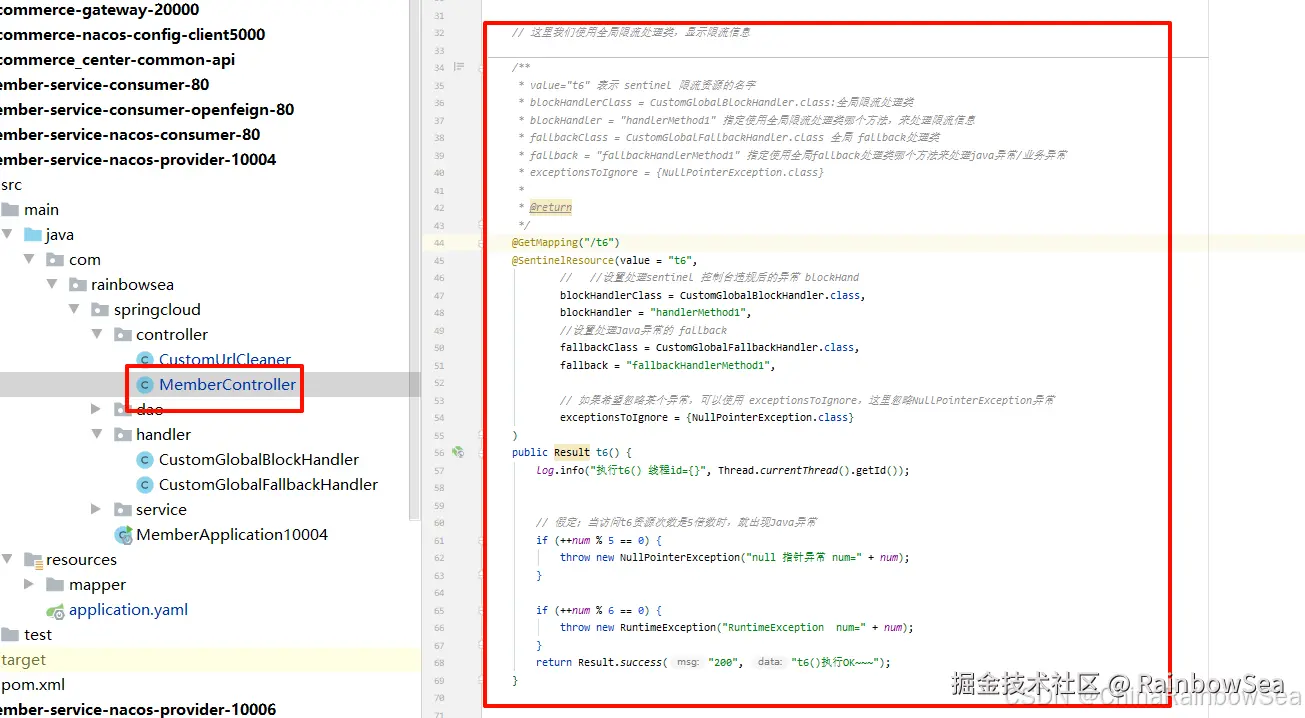1305x718 pixels.
Task: Select member-service-nacos-provider-10004 module
Action: (x=138, y=160)
